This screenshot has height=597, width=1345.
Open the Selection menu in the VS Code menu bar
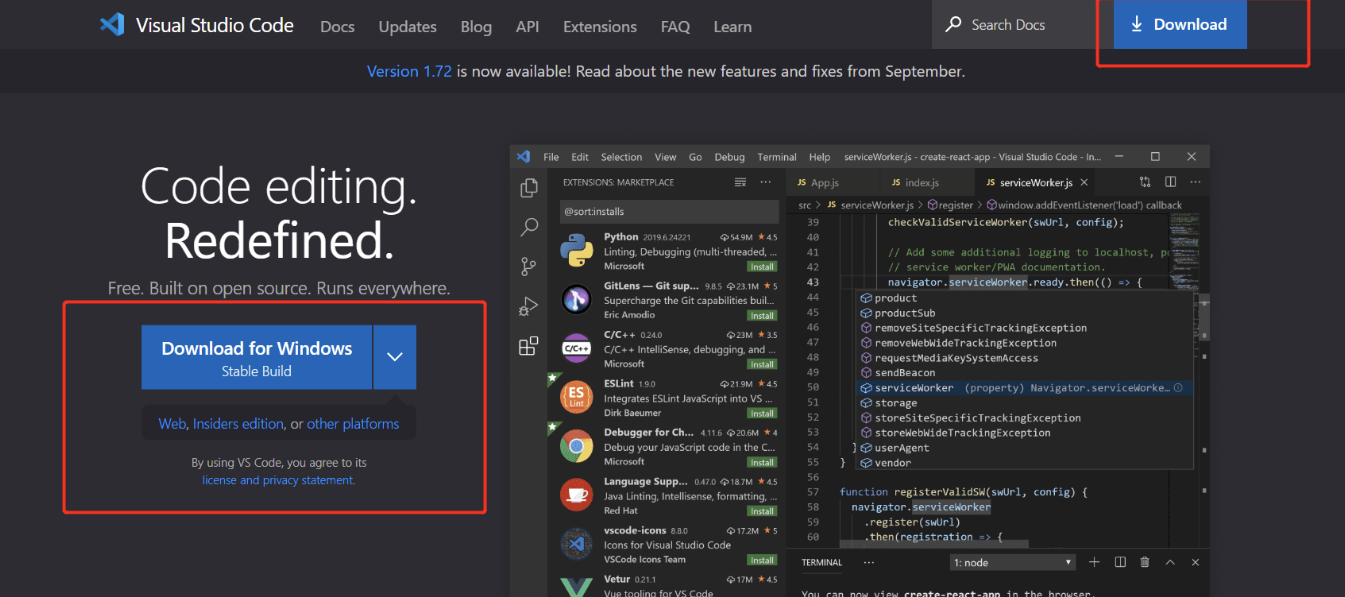pos(621,157)
